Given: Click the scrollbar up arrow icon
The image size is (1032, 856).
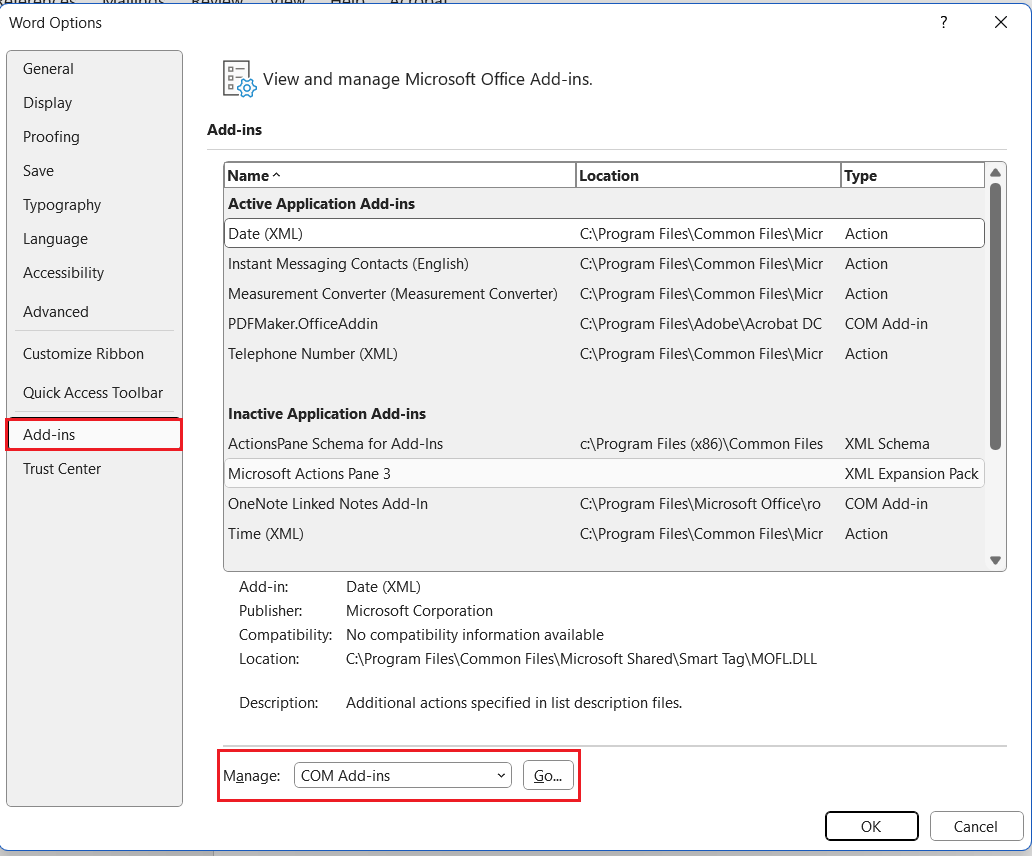Looking at the screenshot, I should (995, 174).
